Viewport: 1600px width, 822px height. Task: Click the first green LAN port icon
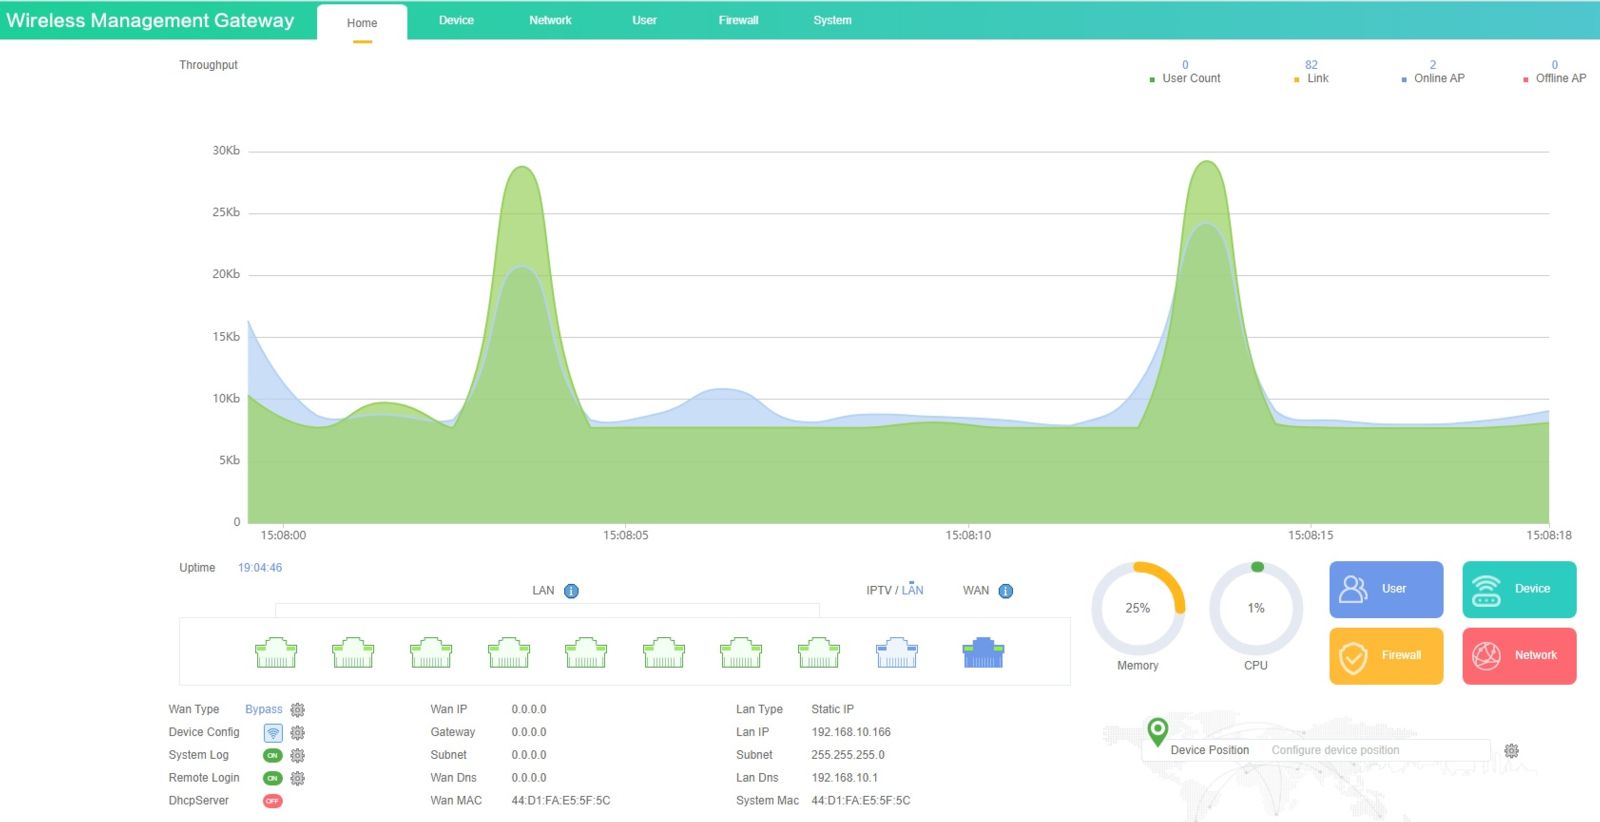pyautogui.click(x=276, y=653)
